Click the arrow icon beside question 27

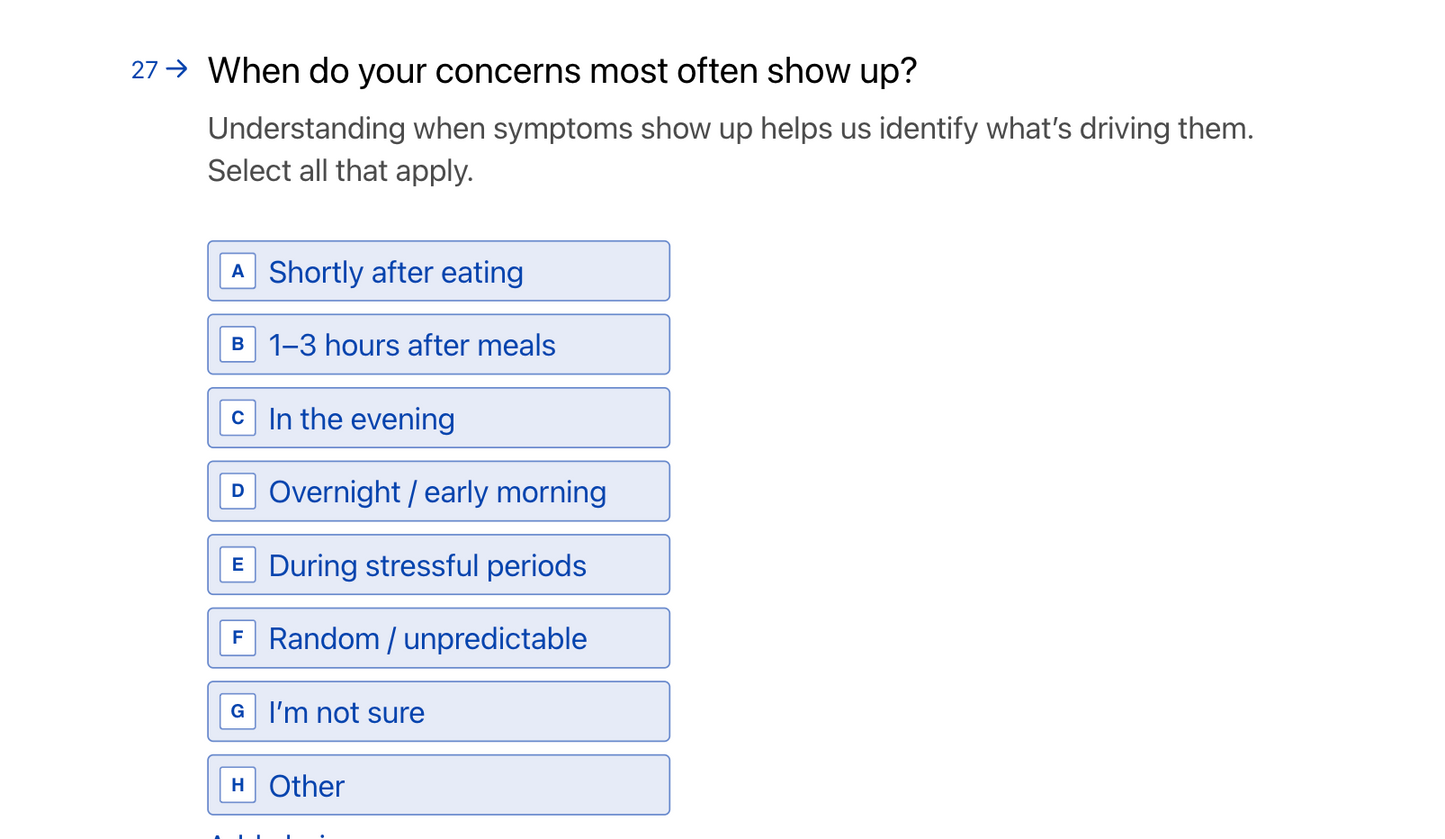[177, 70]
